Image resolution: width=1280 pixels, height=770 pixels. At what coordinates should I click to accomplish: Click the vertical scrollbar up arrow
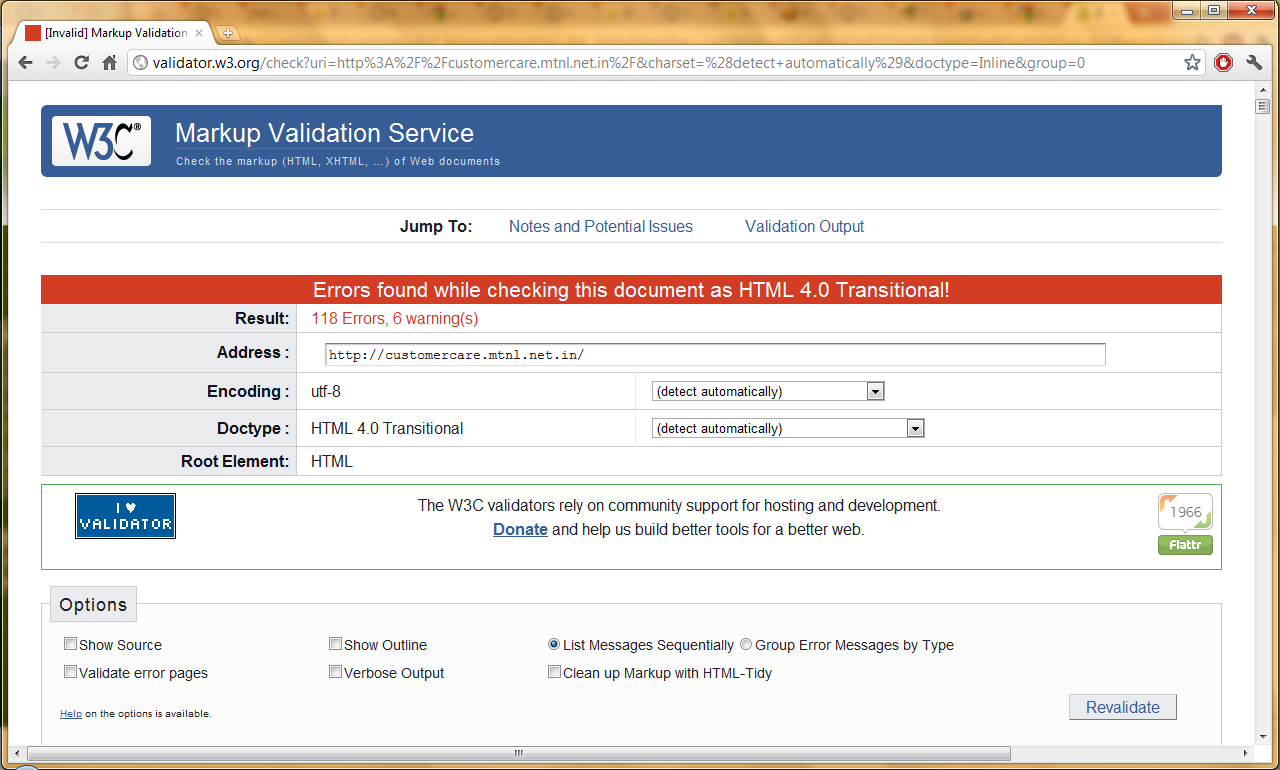coord(1262,89)
